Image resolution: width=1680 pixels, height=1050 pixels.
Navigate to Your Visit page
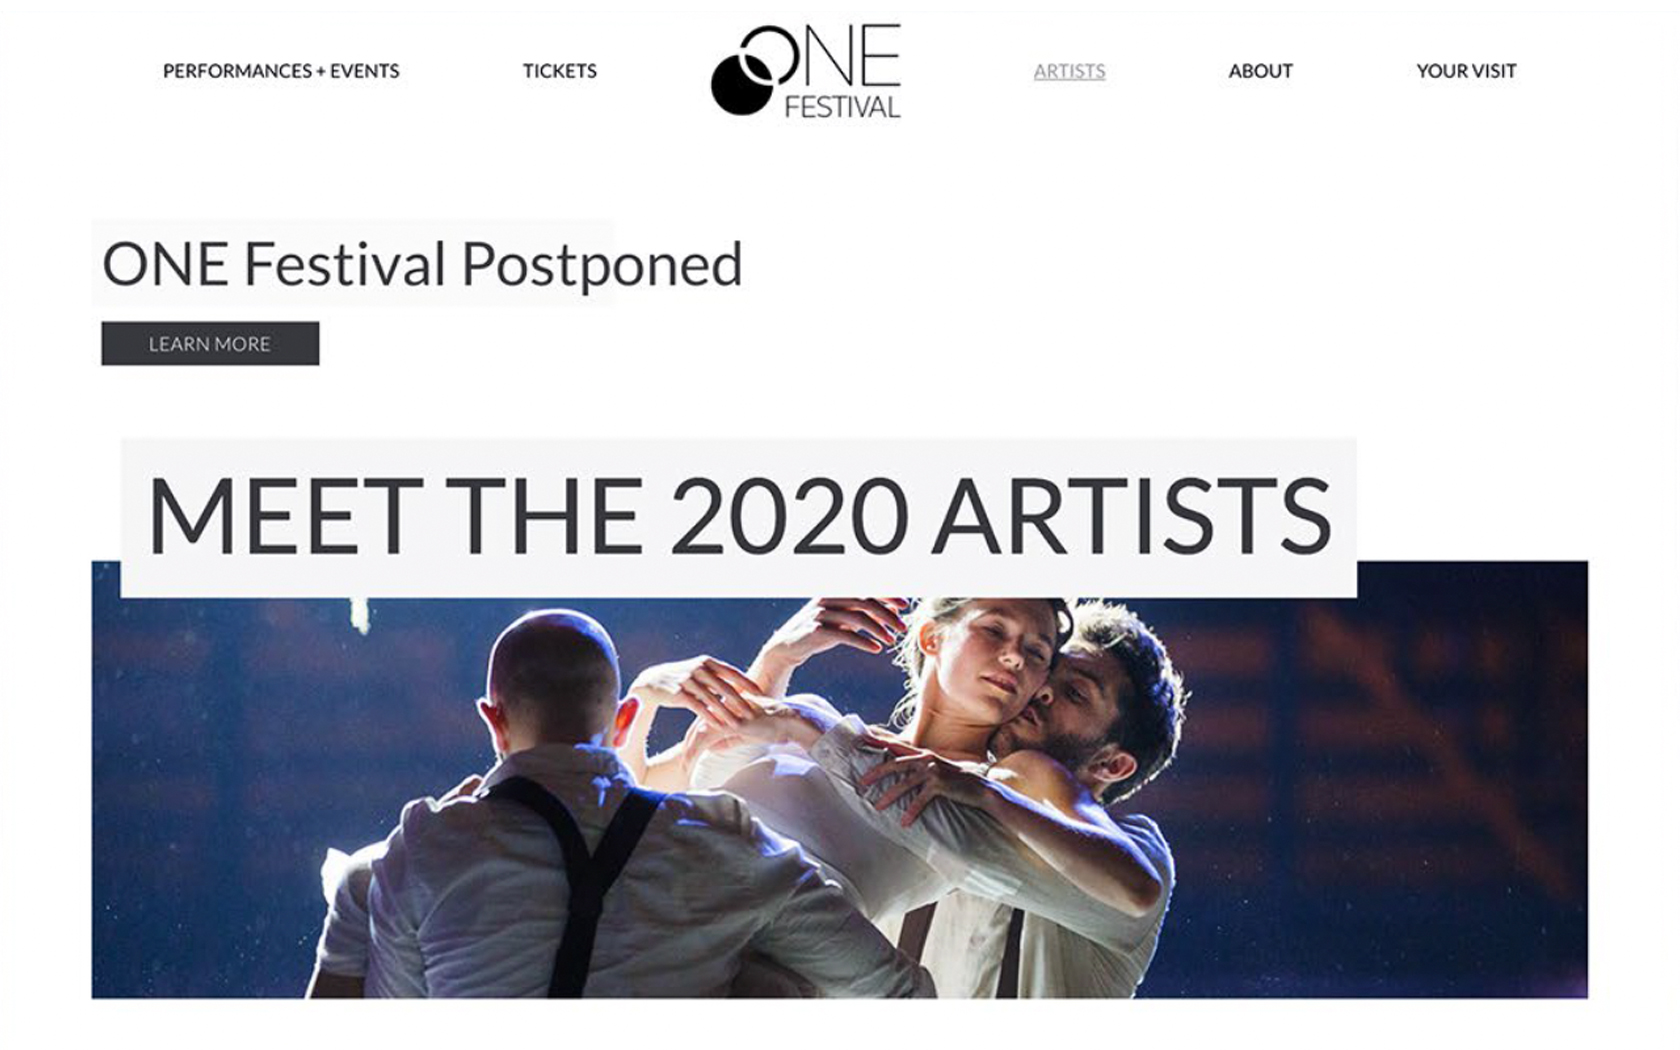pos(1466,71)
